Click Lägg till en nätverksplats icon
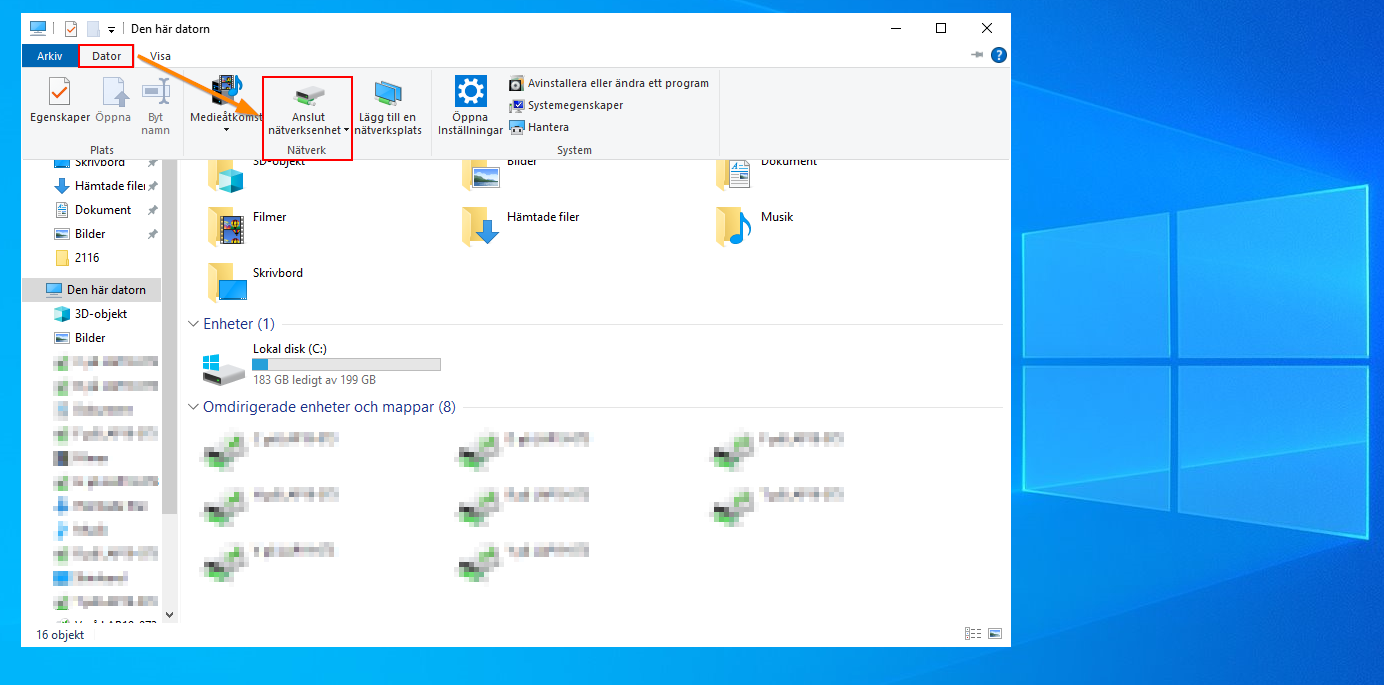This screenshot has width=1384, height=685. [388, 94]
